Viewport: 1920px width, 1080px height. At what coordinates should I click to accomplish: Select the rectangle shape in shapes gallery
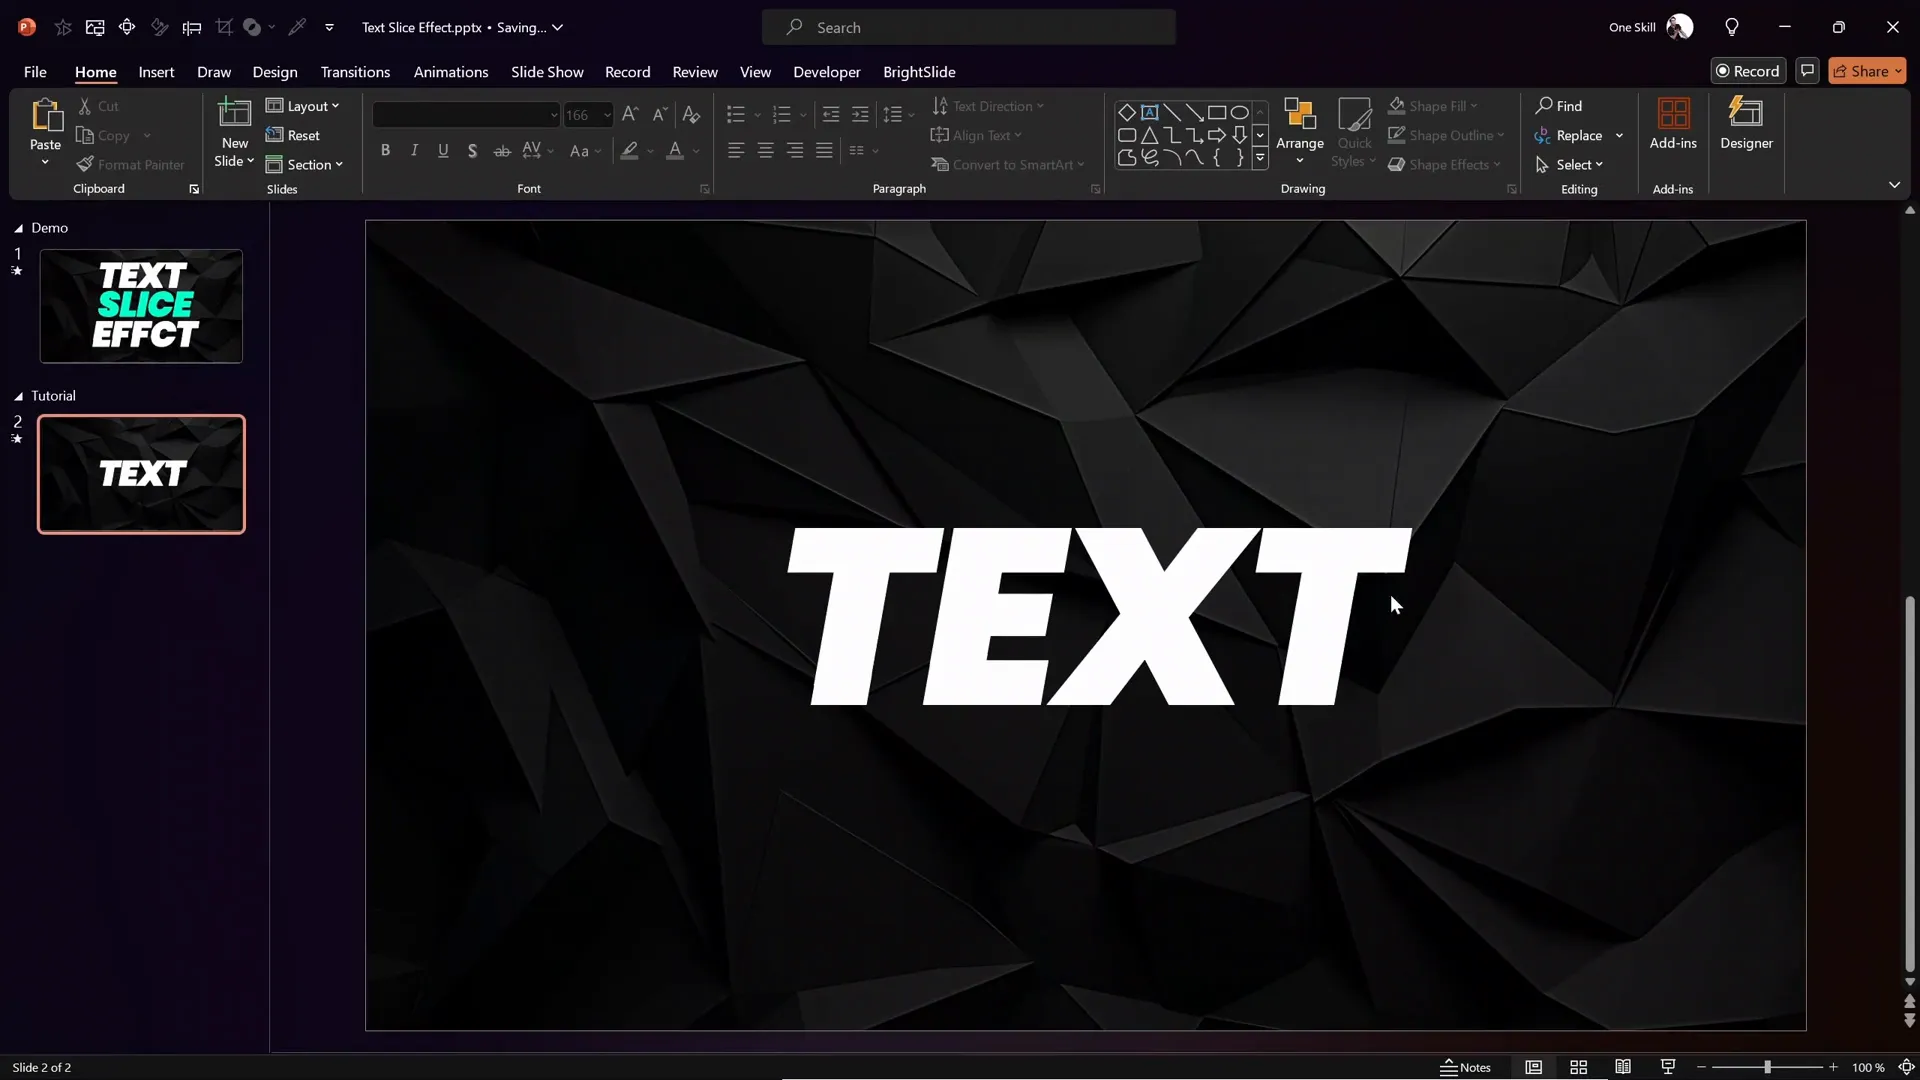click(1216, 112)
